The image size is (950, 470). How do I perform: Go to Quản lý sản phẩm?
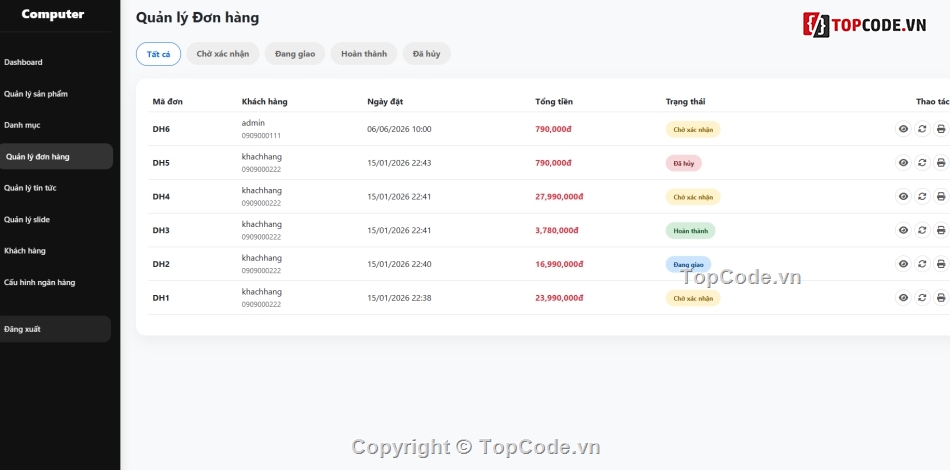(x=36, y=94)
